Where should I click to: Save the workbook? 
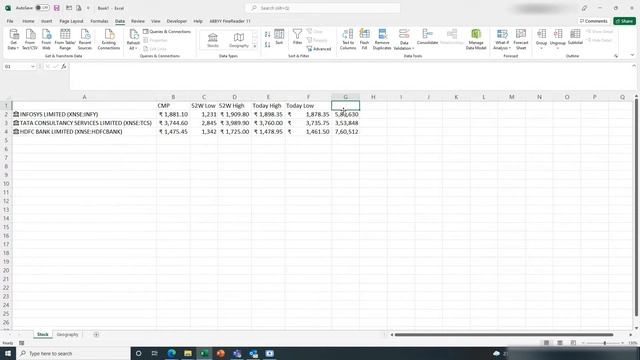[x=57, y=8]
